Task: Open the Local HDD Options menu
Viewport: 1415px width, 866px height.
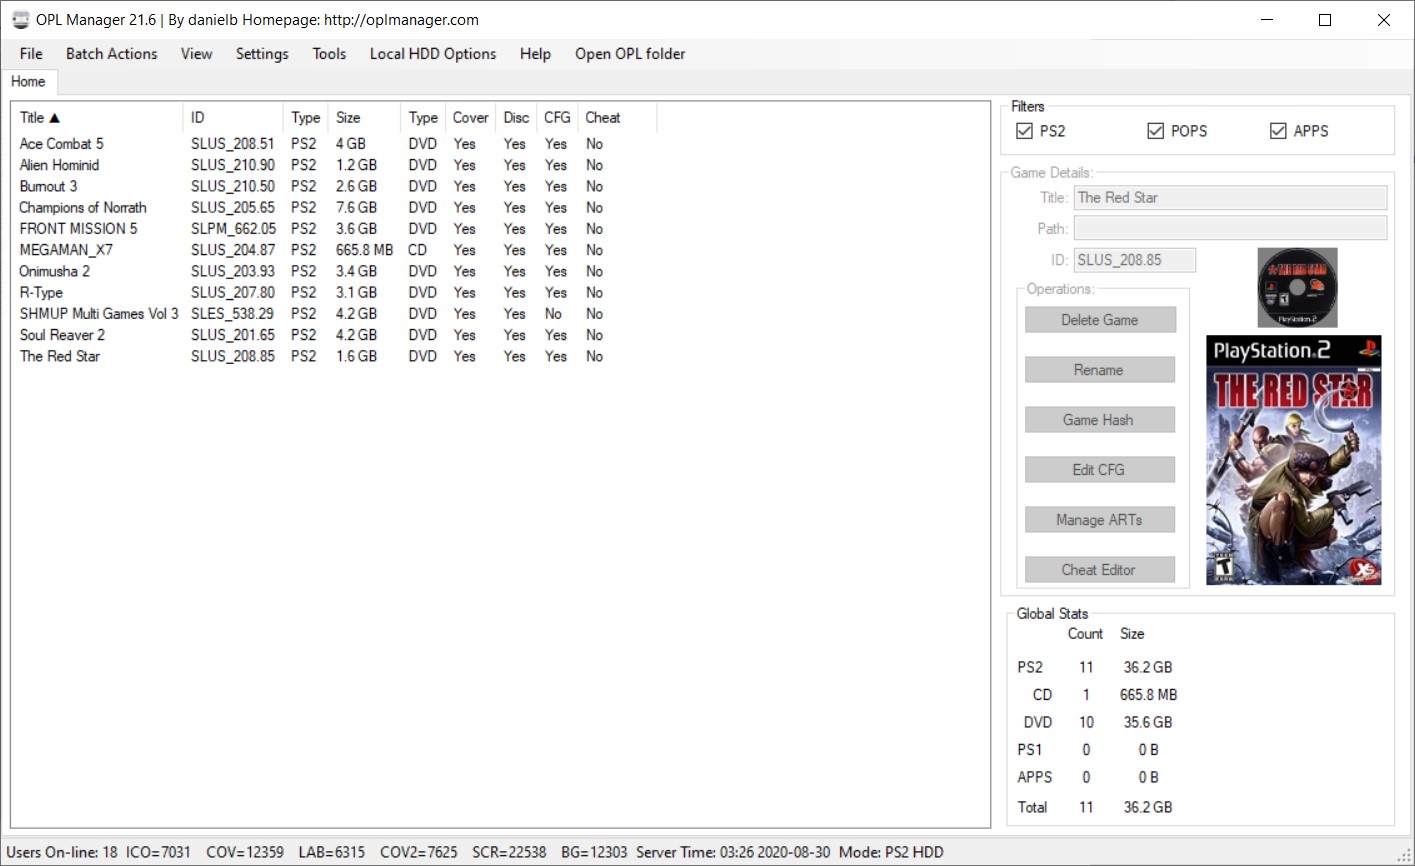Action: (433, 54)
